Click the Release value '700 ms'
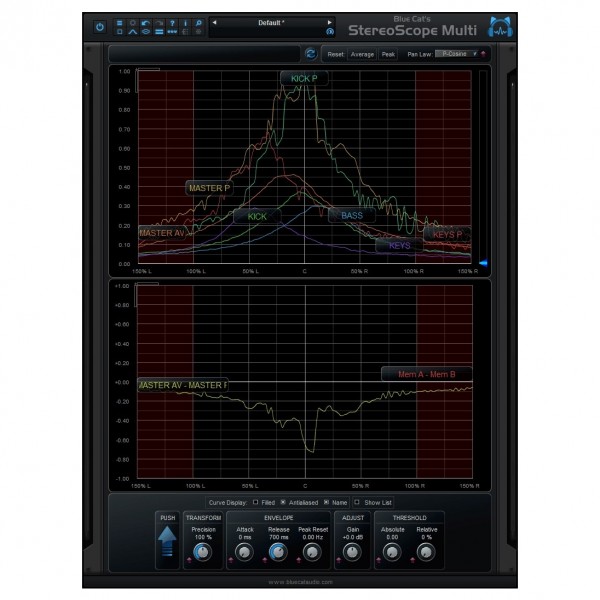This screenshot has height=600, width=600. pos(279,537)
